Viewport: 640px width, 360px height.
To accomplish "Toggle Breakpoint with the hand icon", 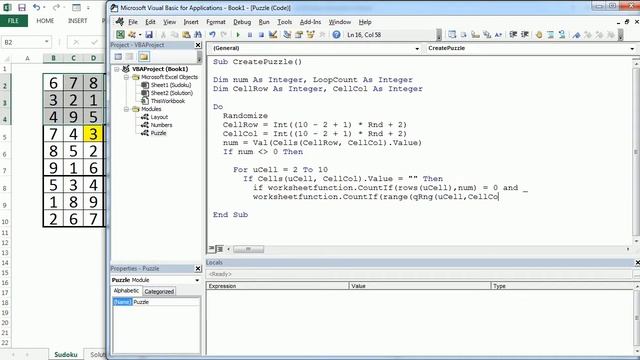I will pos(539,35).
